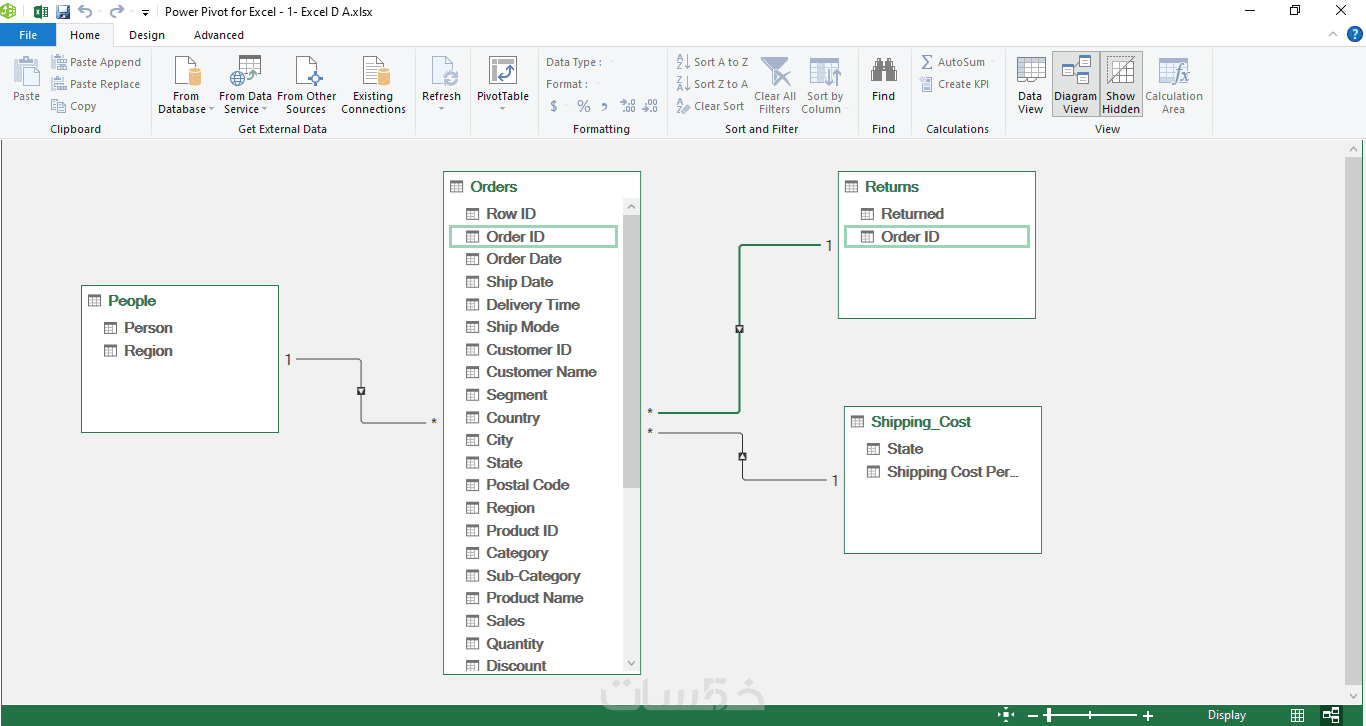1366x726 pixels.
Task: Switch to Excel workbook via Excel icon
Action: 41,12
